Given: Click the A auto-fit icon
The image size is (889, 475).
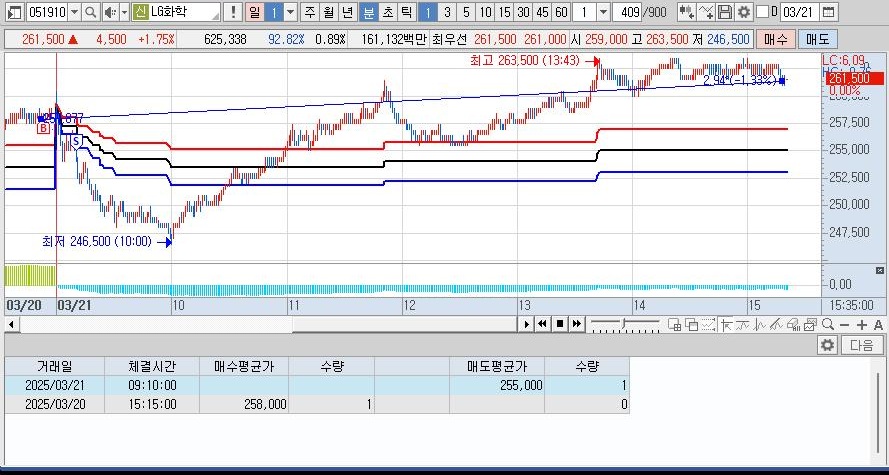Looking at the screenshot, I should (878, 325).
